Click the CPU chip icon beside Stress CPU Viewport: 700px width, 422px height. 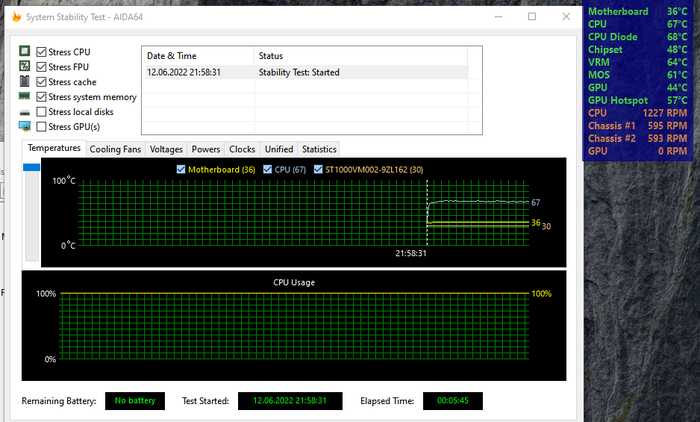click(25, 51)
